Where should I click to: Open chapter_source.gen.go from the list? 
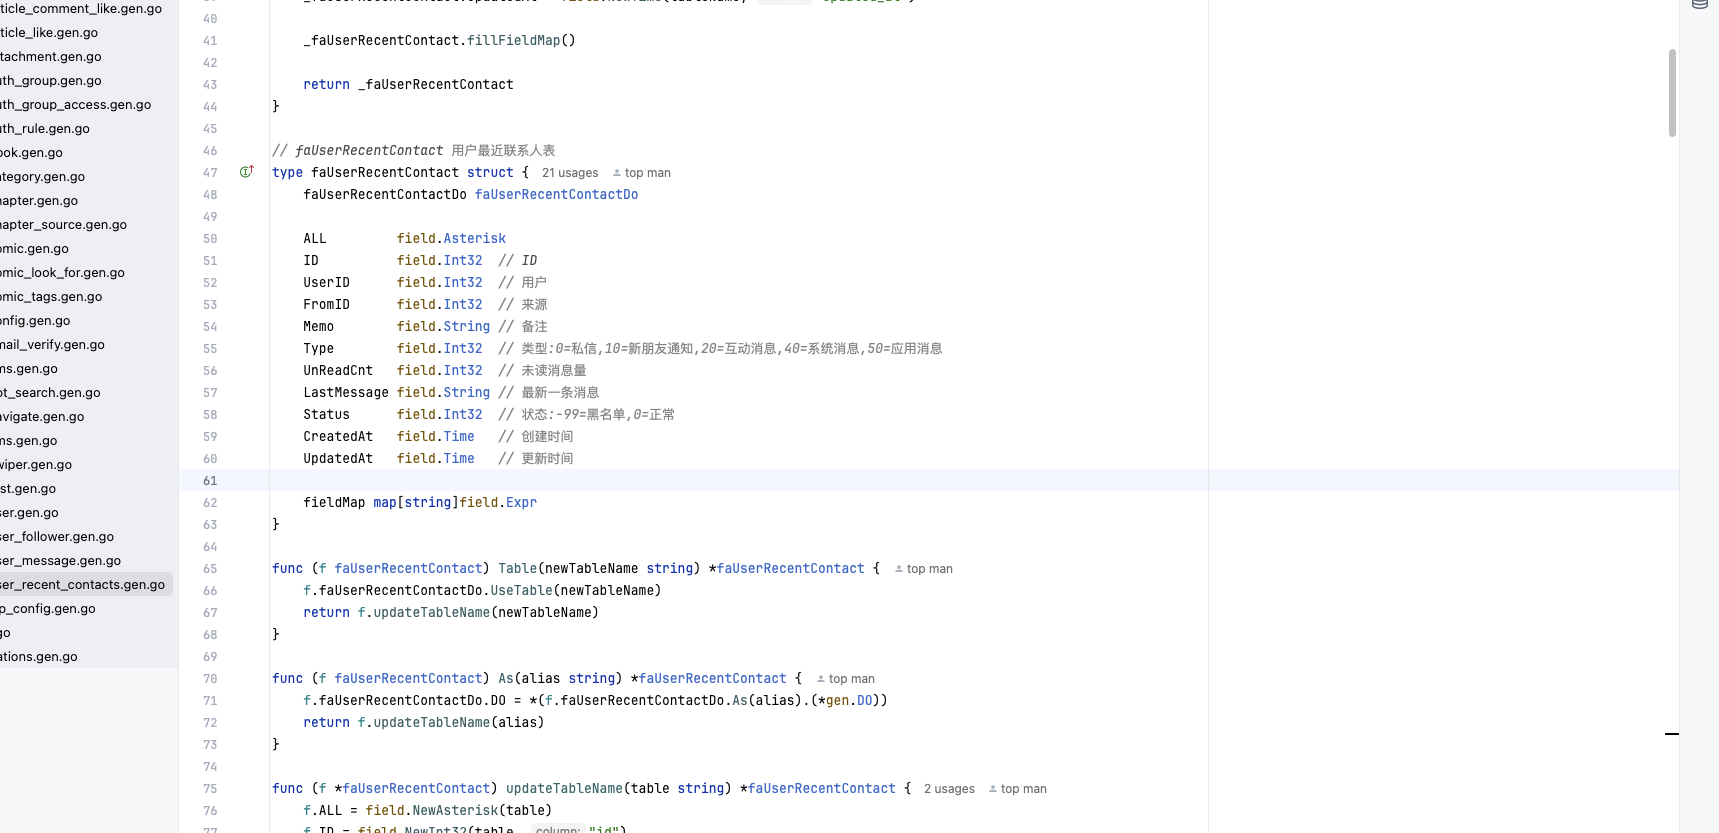(x=64, y=225)
